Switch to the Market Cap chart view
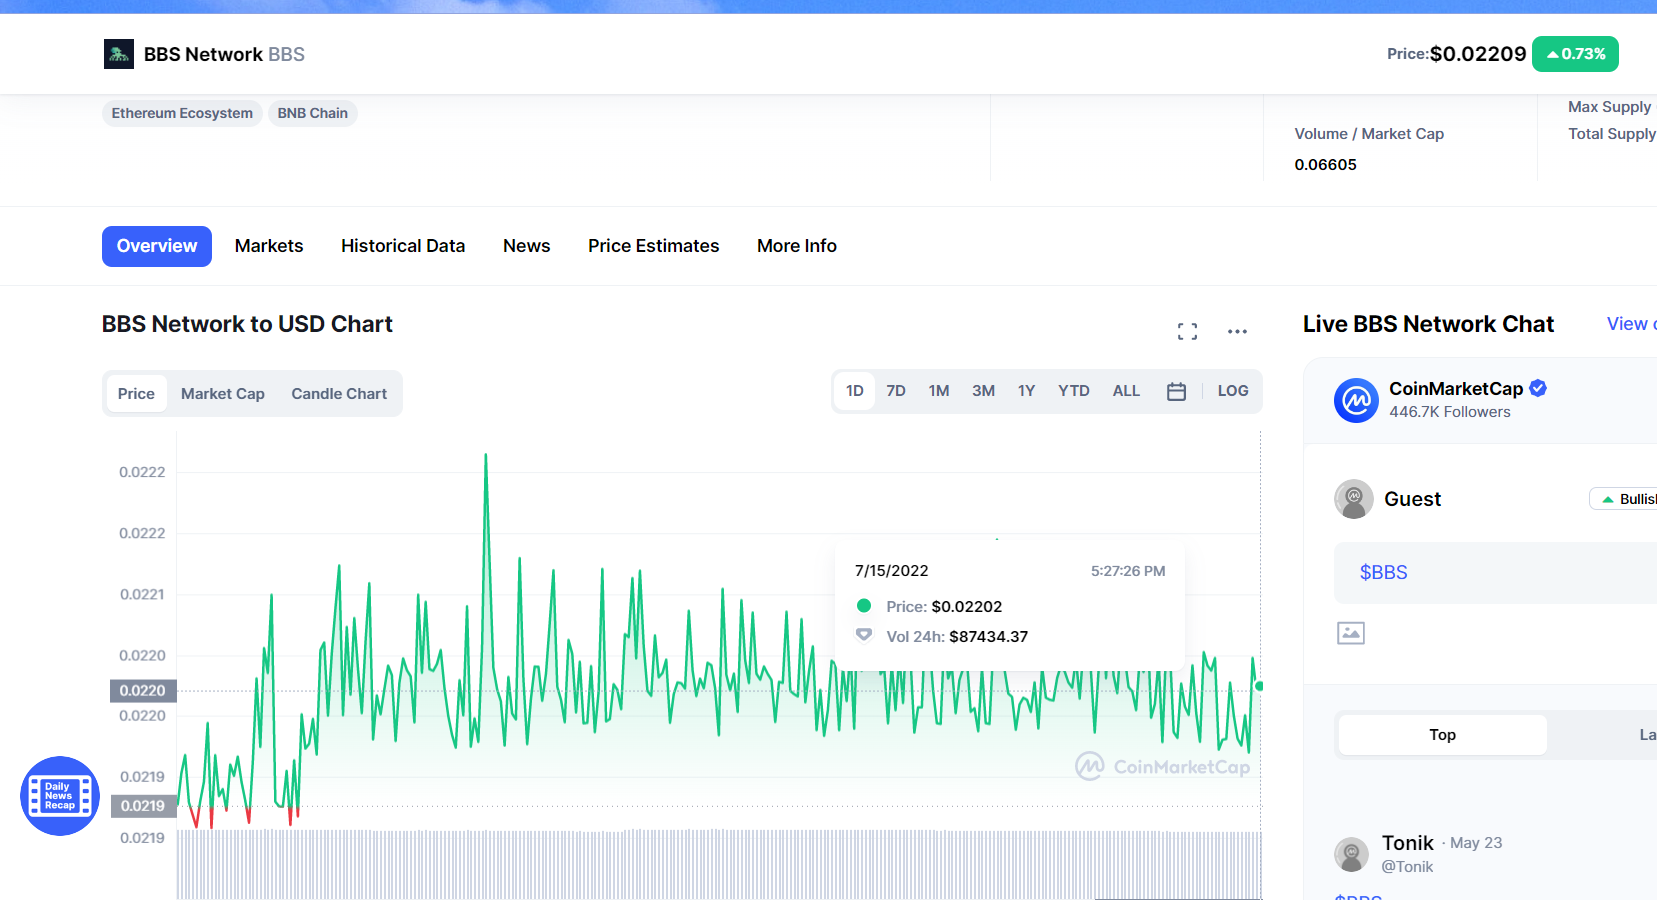1657x900 pixels. 223,394
